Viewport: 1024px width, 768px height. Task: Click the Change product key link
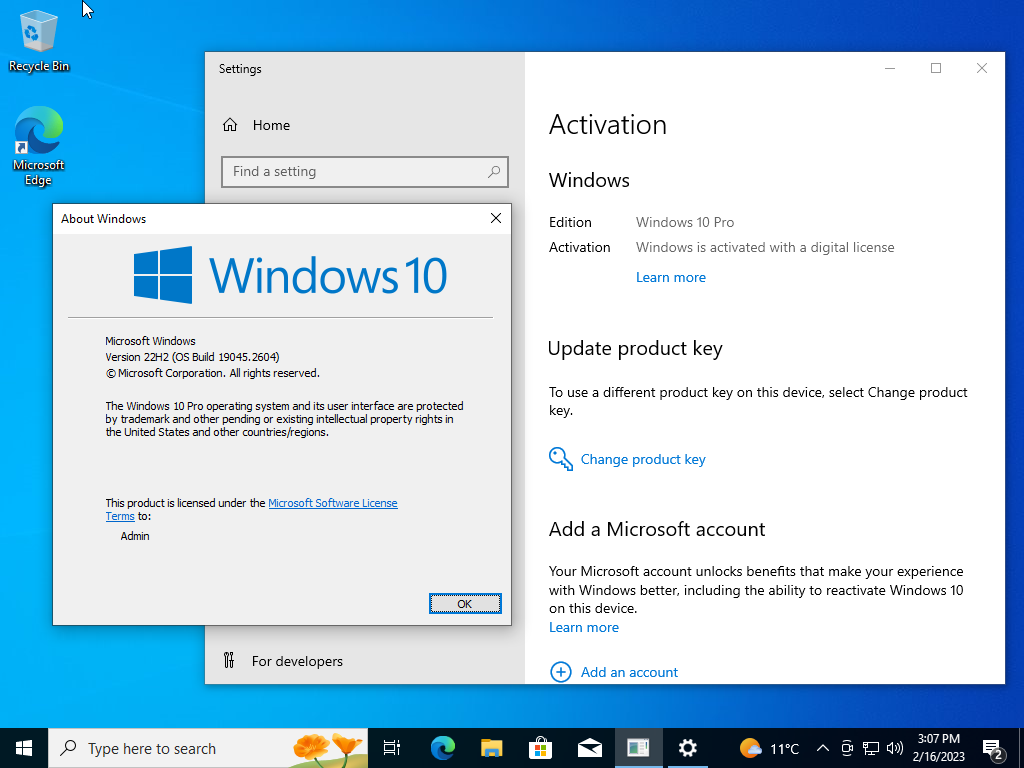tap(643, 459)
